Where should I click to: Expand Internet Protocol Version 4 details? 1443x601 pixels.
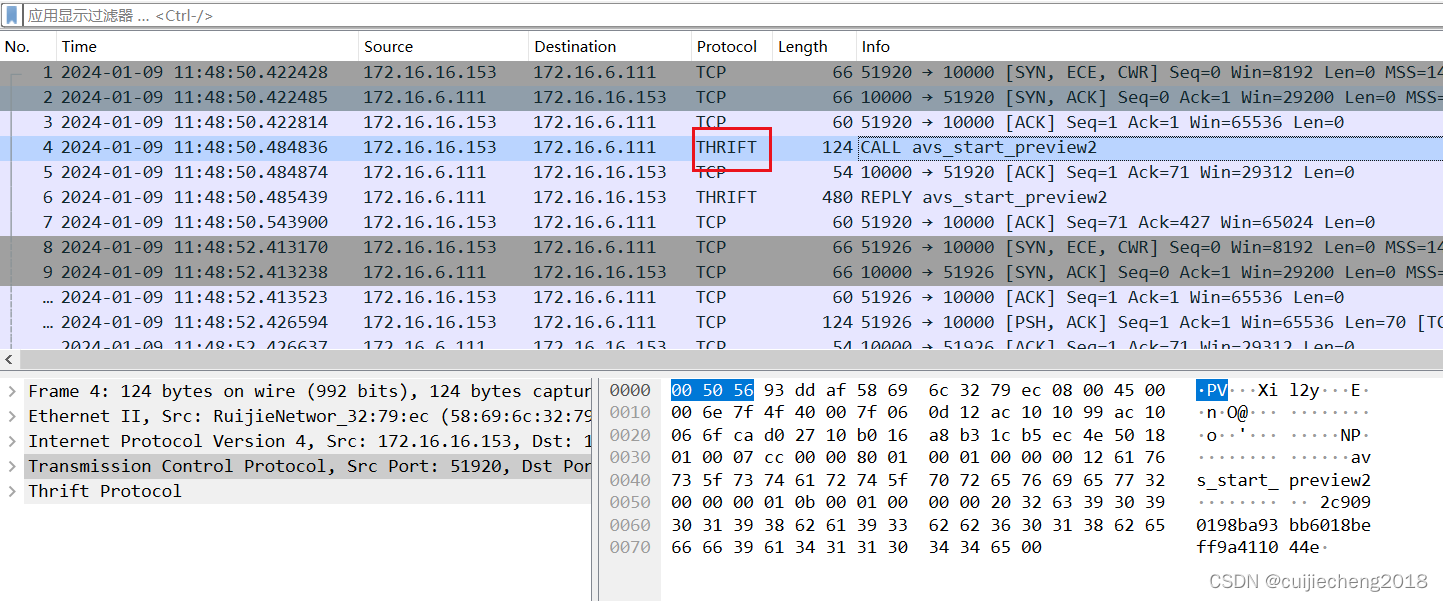point(10,440)
